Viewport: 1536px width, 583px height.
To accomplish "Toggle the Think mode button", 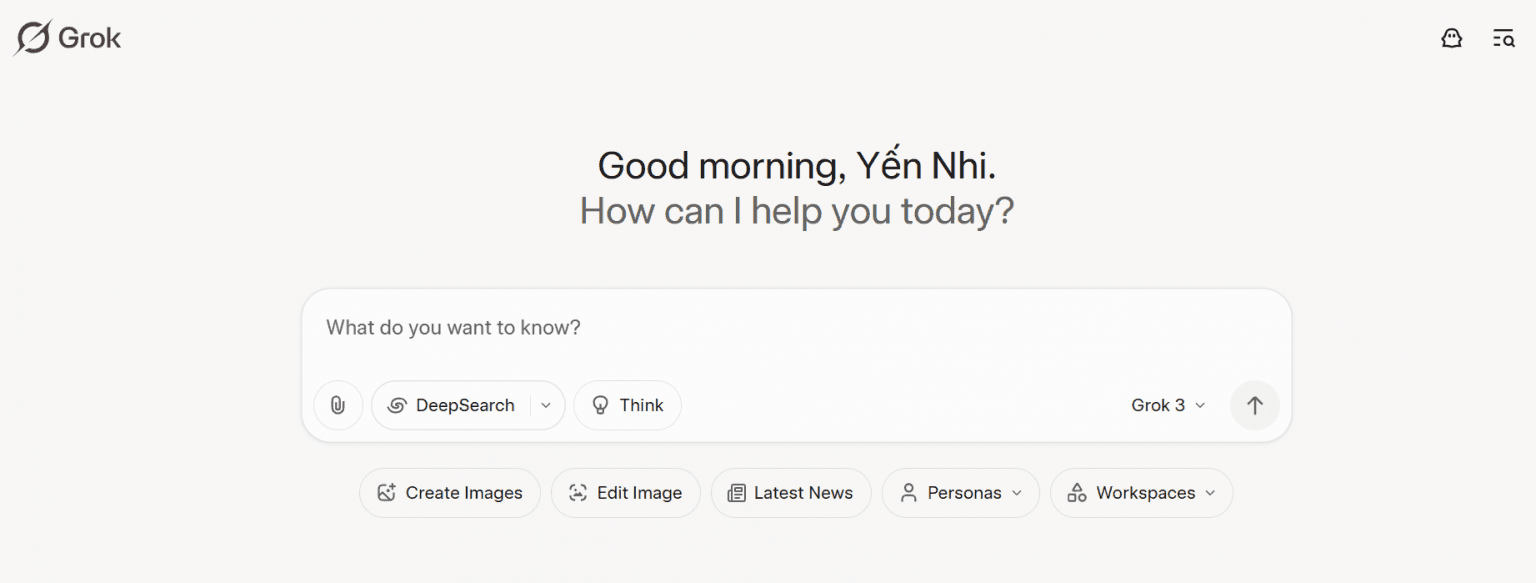I will [628, 405].
